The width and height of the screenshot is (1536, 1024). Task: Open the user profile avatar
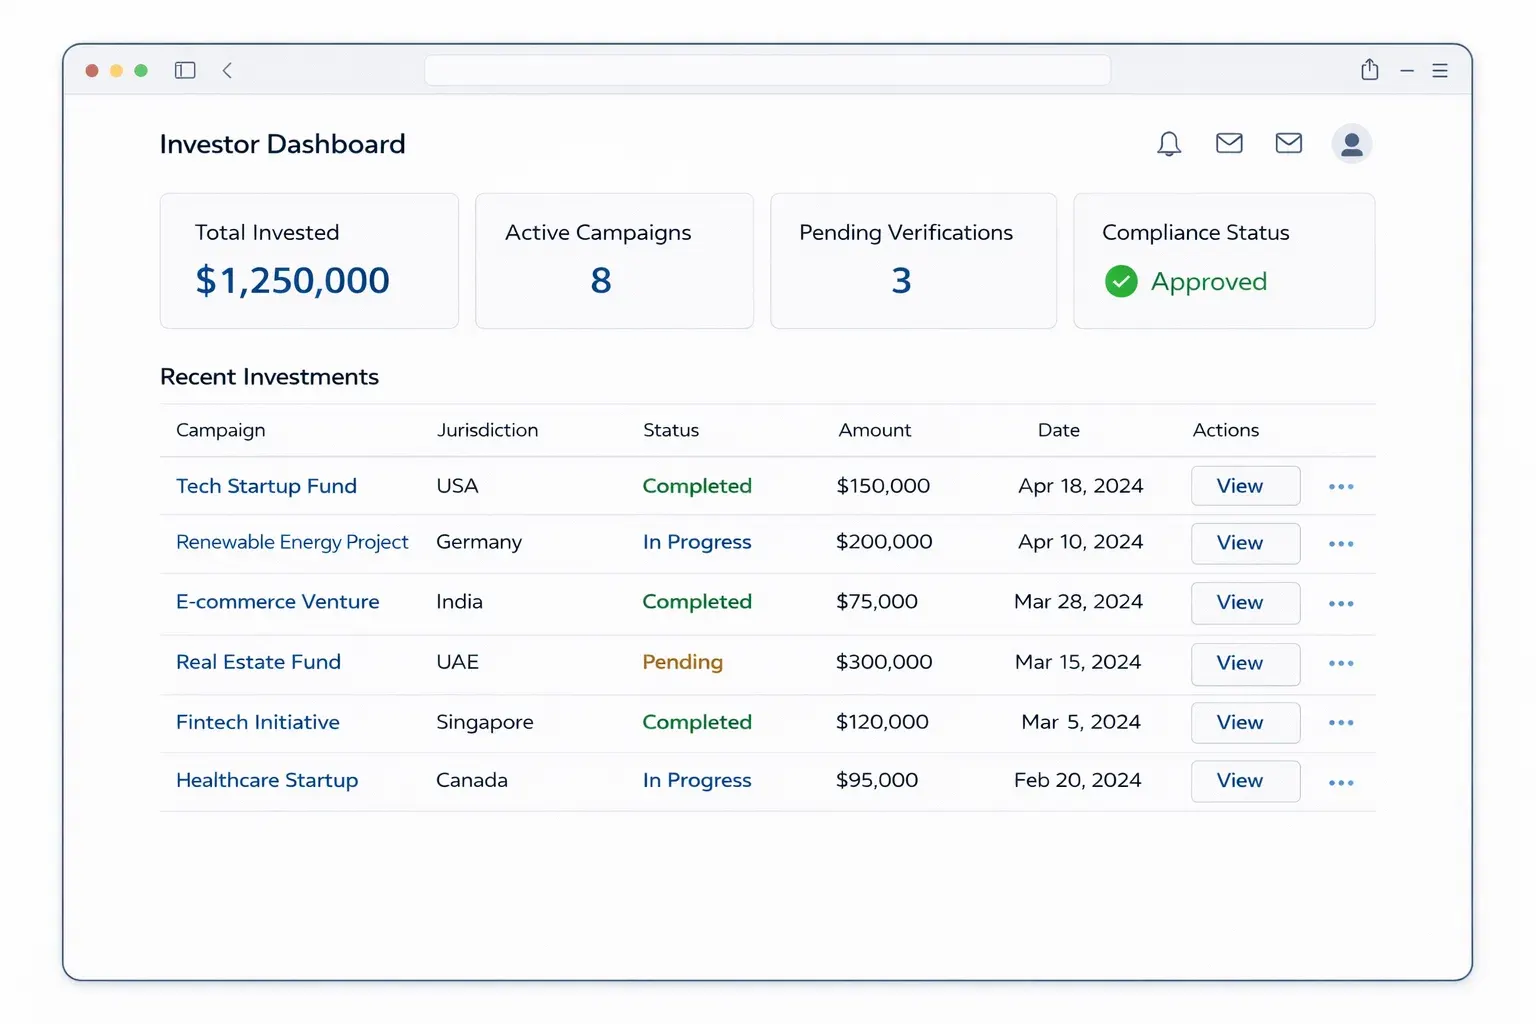click(x=1351, y=143)
